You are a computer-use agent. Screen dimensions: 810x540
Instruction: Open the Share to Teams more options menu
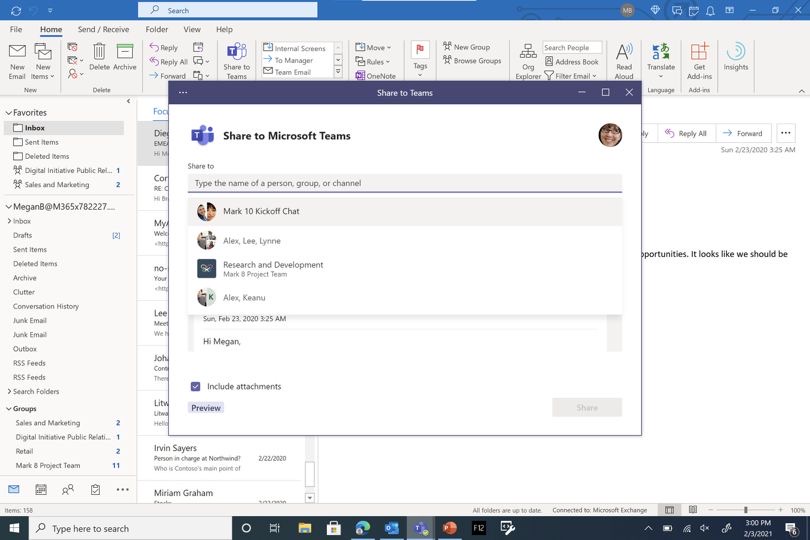(x=183, y=92)
